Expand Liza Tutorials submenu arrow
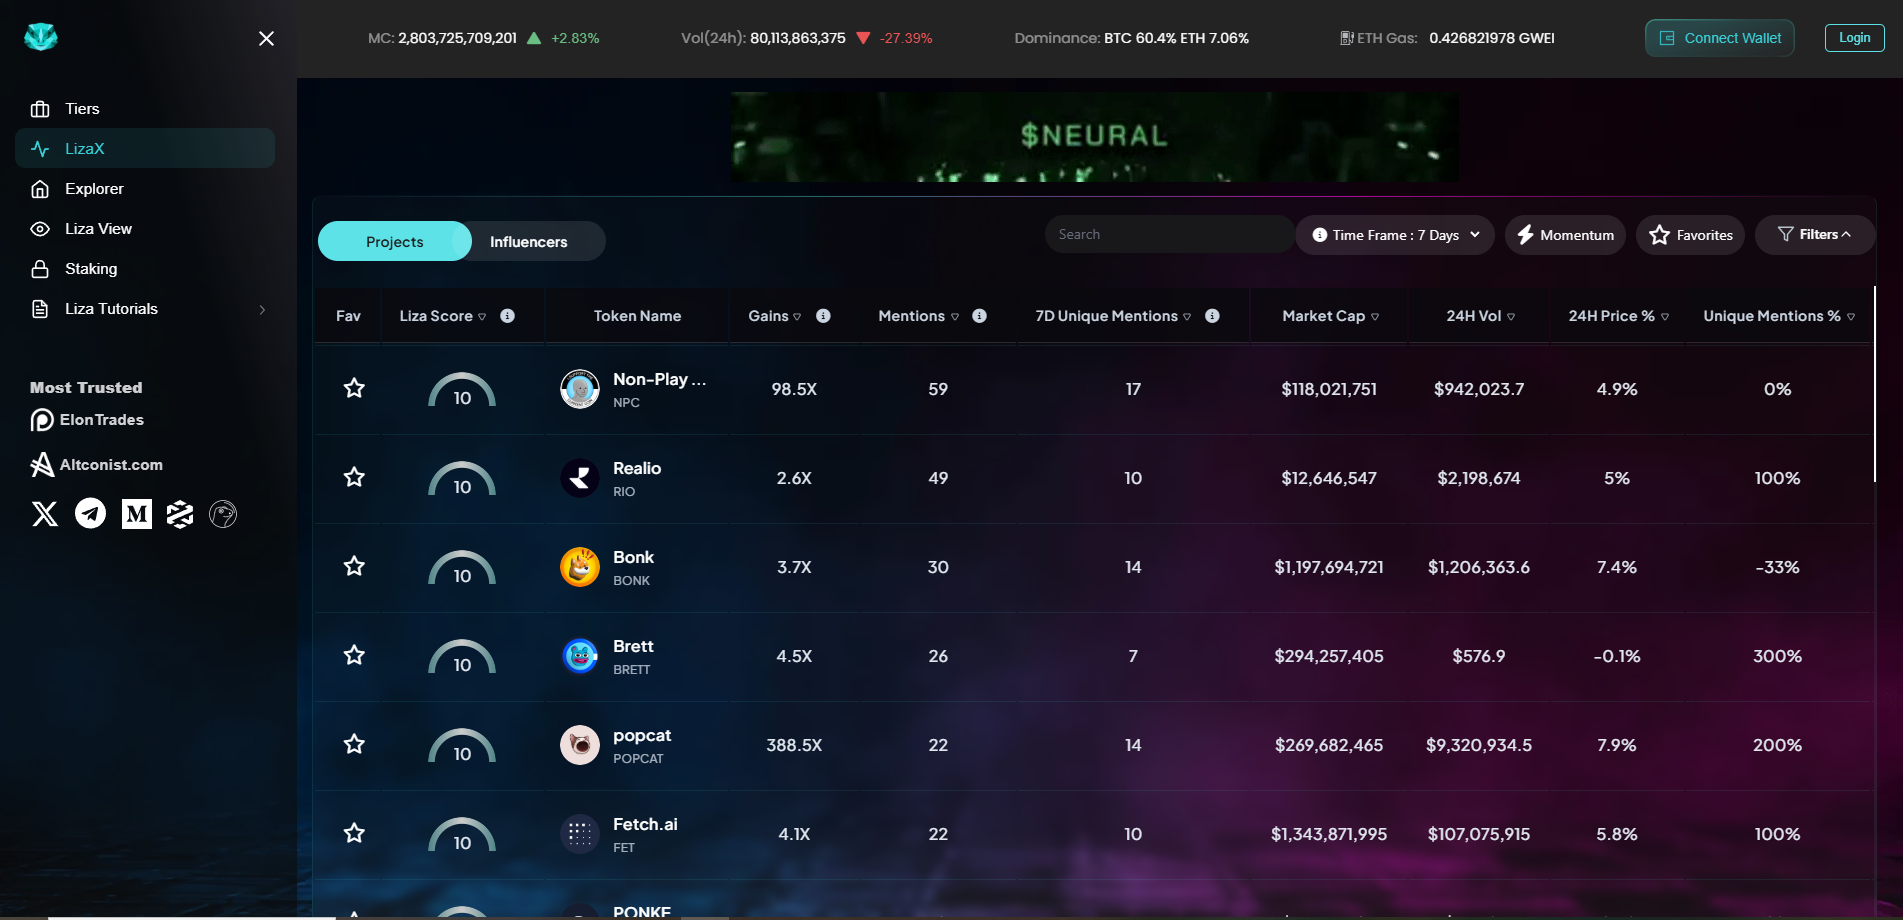The image size is (1903, 920). 262,310
